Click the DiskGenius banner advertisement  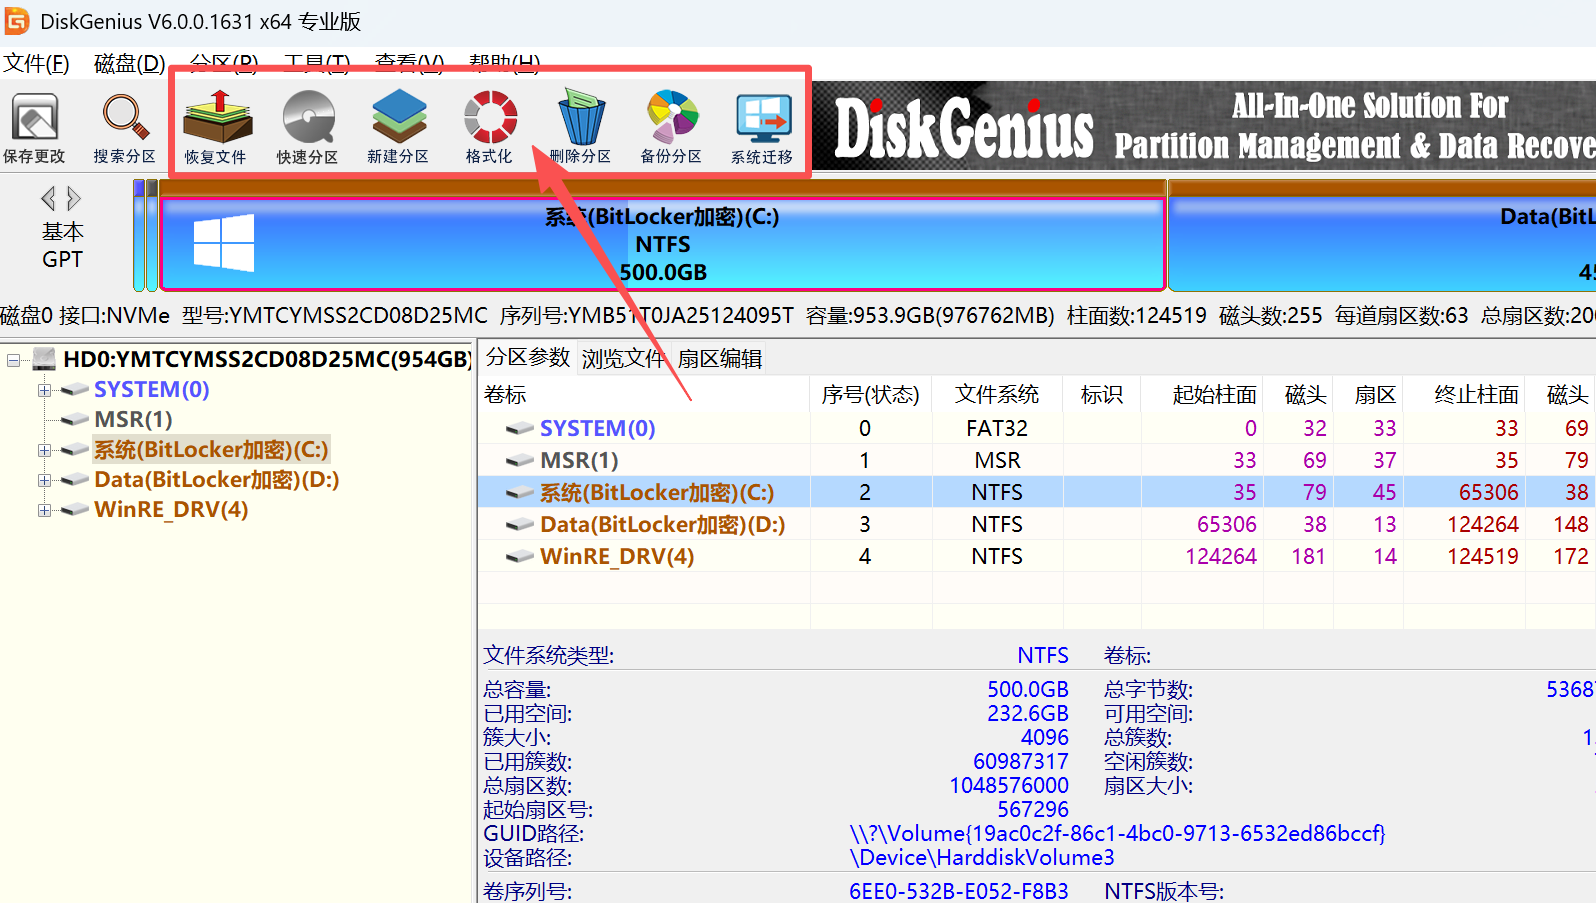[1203, 126]
